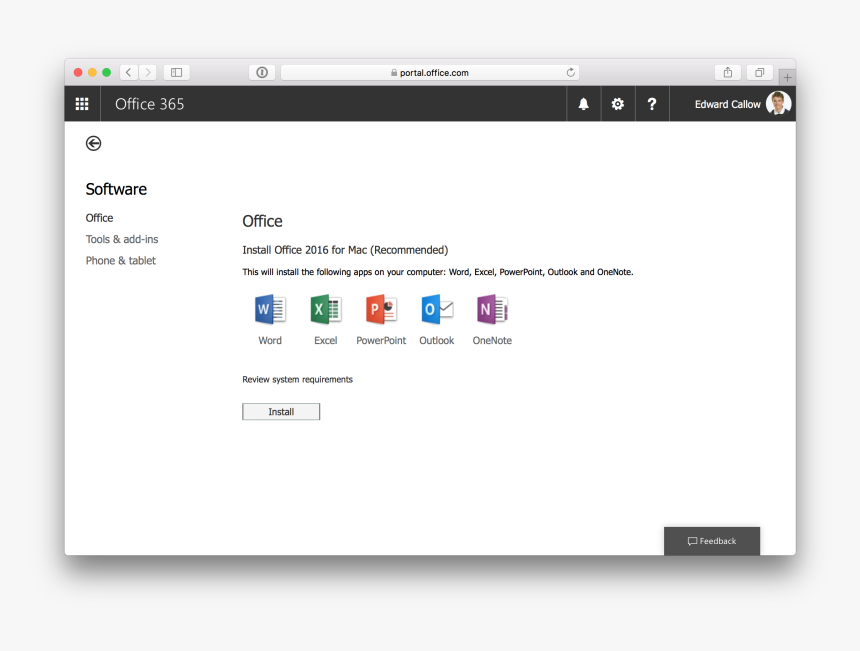Open the Office 365 app launcher grid
This screenshot has width=860, height=651.
click(82, 104)
